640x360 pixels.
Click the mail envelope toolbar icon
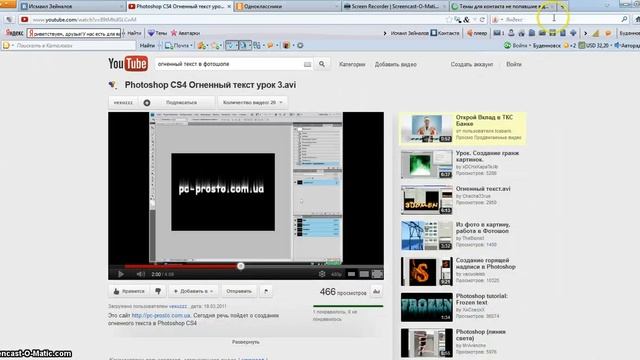(498, 33)
